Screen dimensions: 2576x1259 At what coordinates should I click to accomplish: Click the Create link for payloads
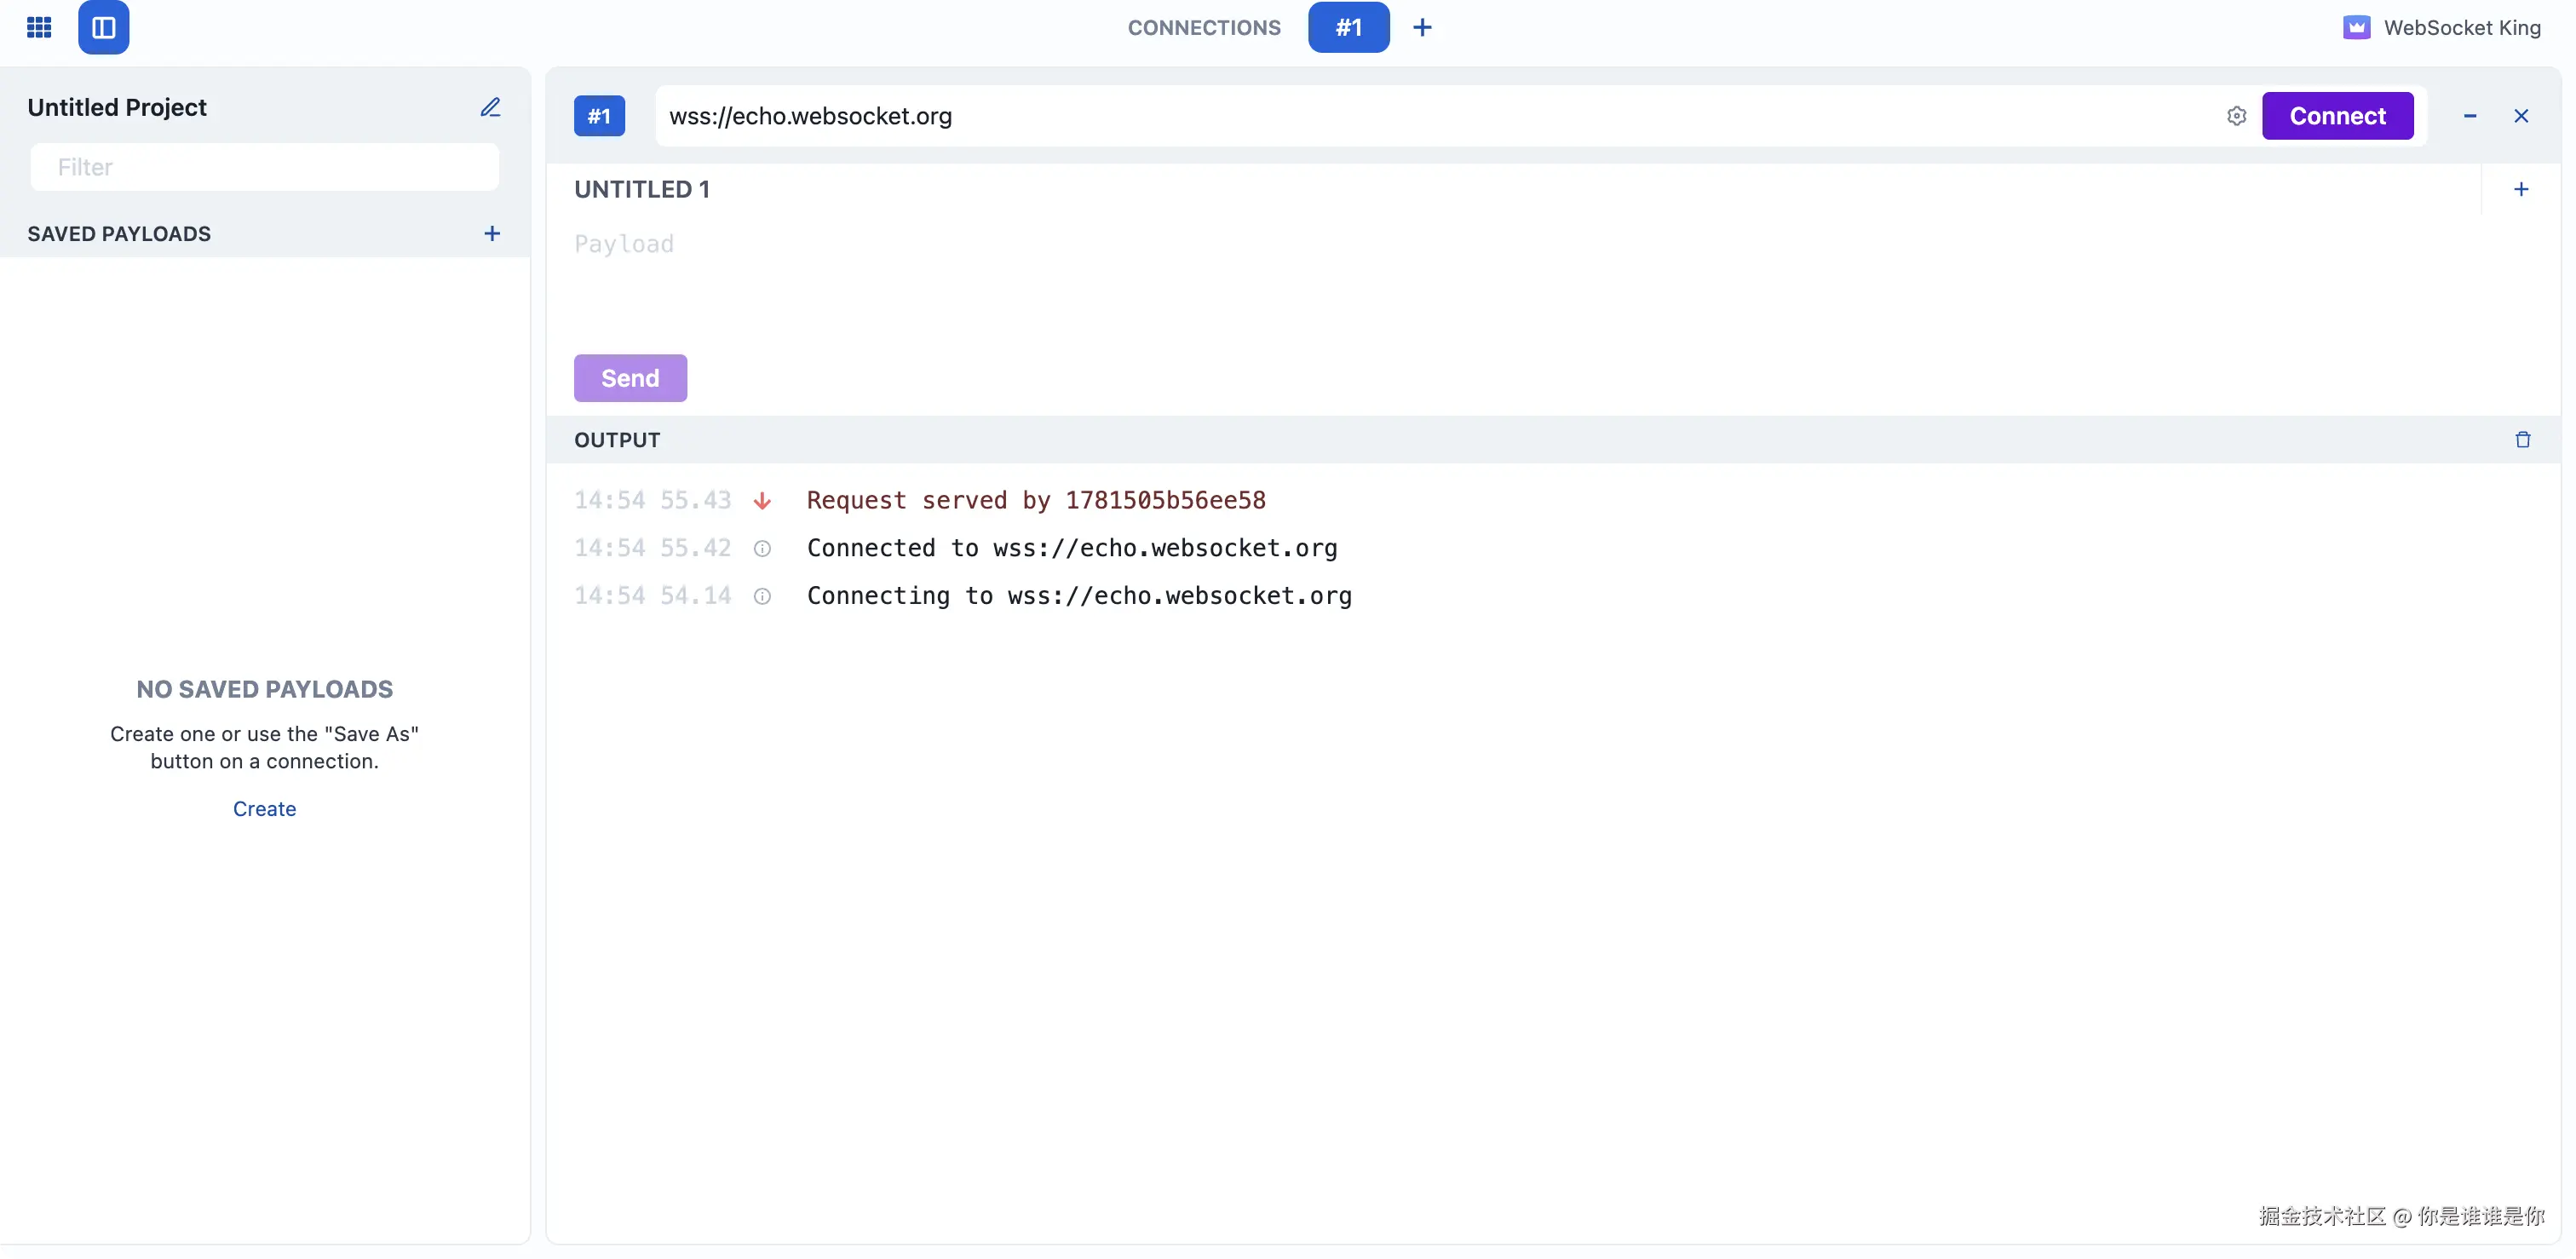point(264,808)
